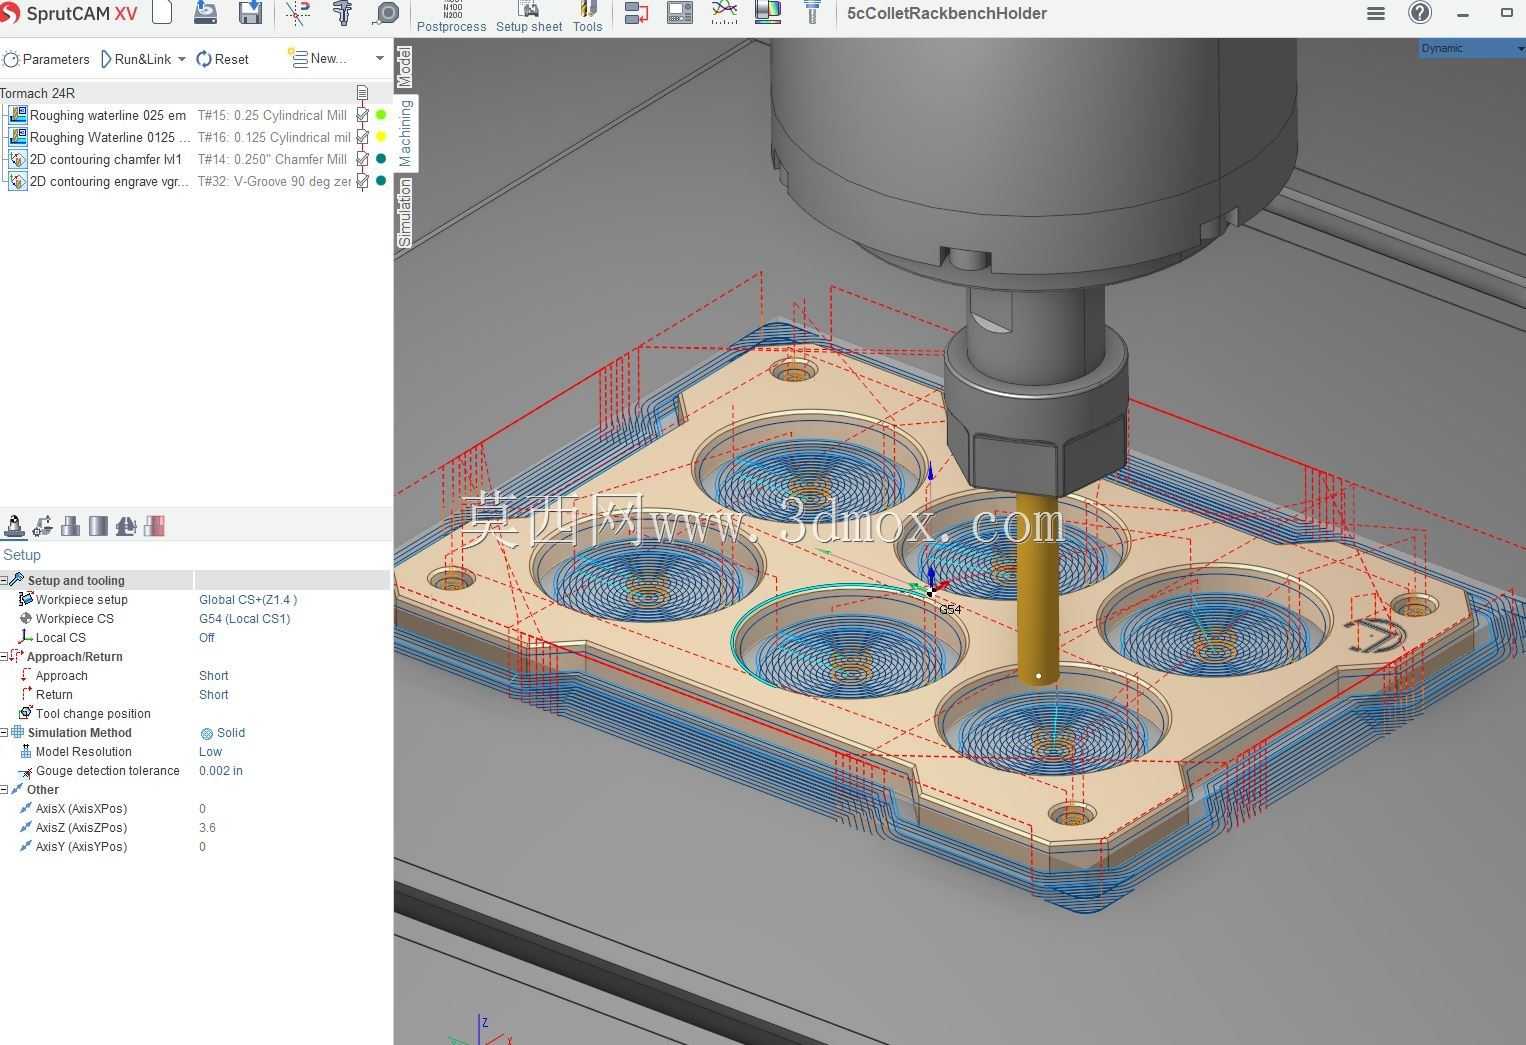Click teal status dot of 2D contouring chamfer

click(381, 159)
